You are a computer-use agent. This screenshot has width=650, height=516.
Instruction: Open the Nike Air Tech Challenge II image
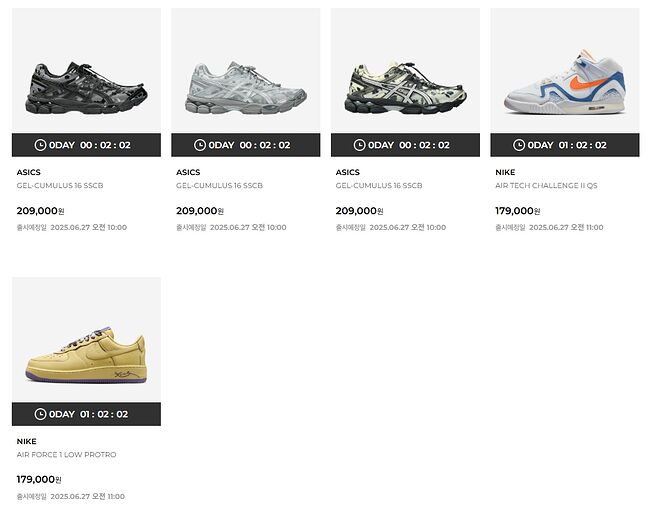(565, 70)
